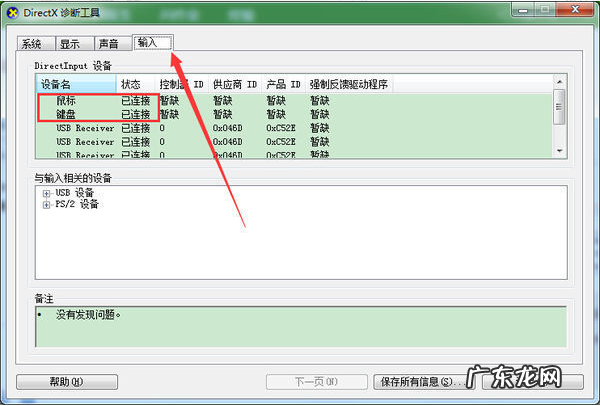Select the 输入 tab

tap(153, 42)
